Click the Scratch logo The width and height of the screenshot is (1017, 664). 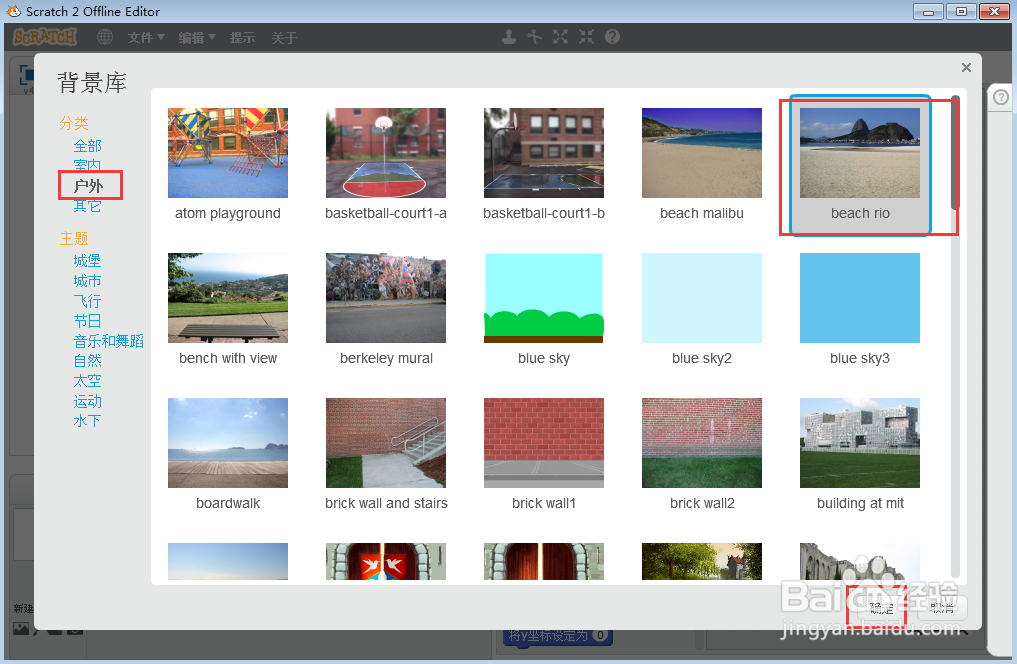coord(45,37)
